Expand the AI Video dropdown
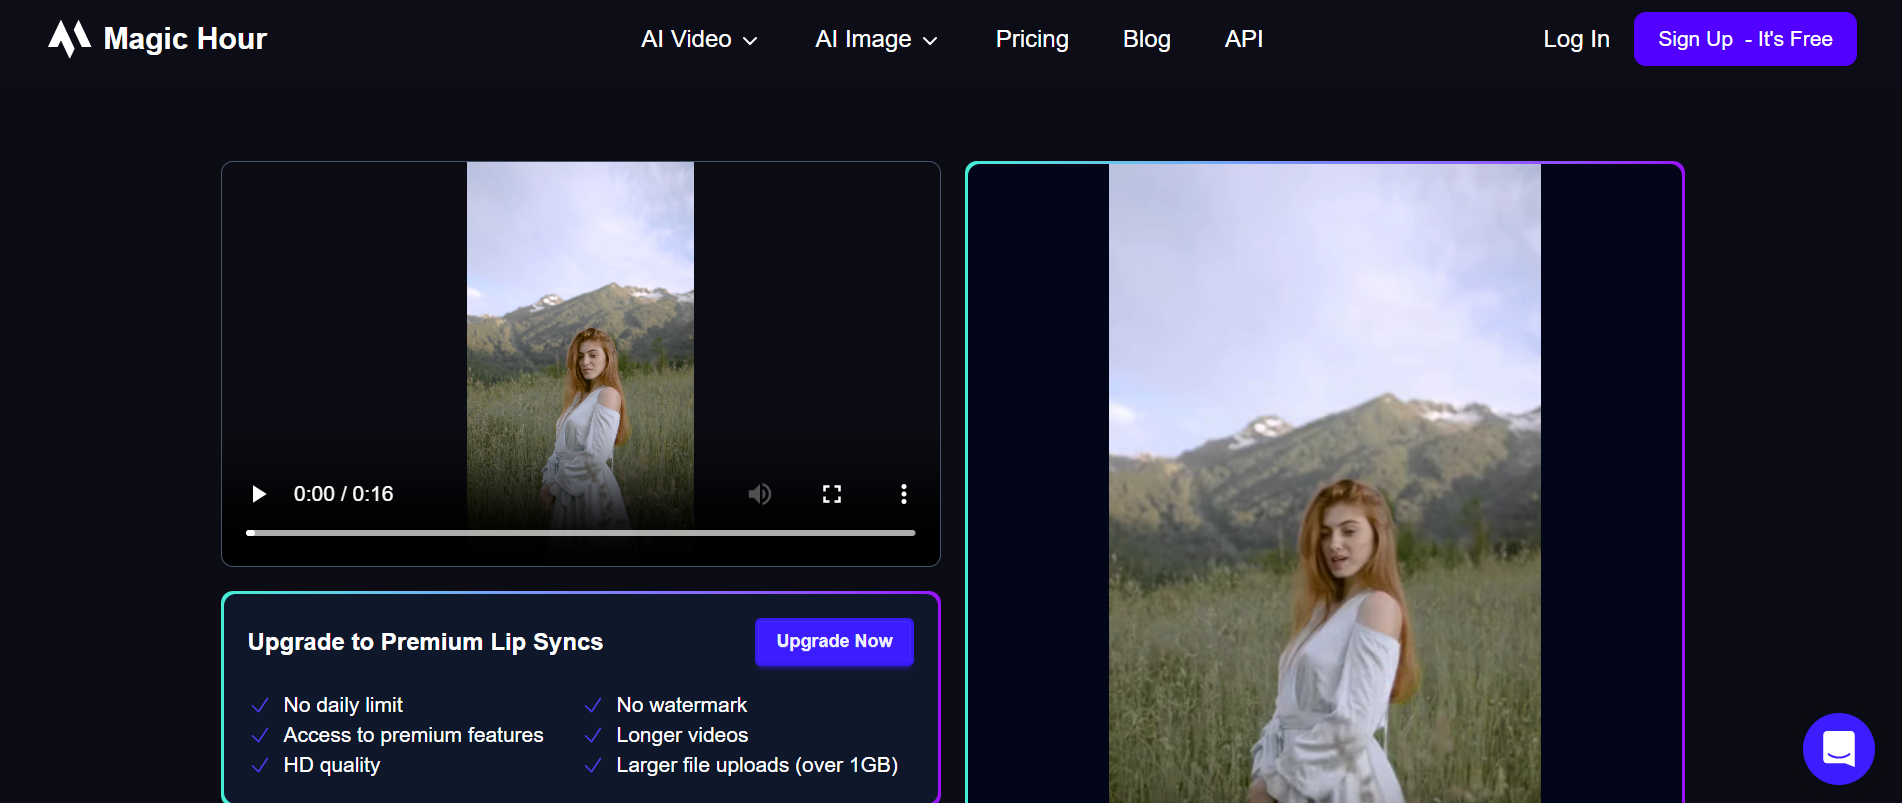 tap(699, 39)
